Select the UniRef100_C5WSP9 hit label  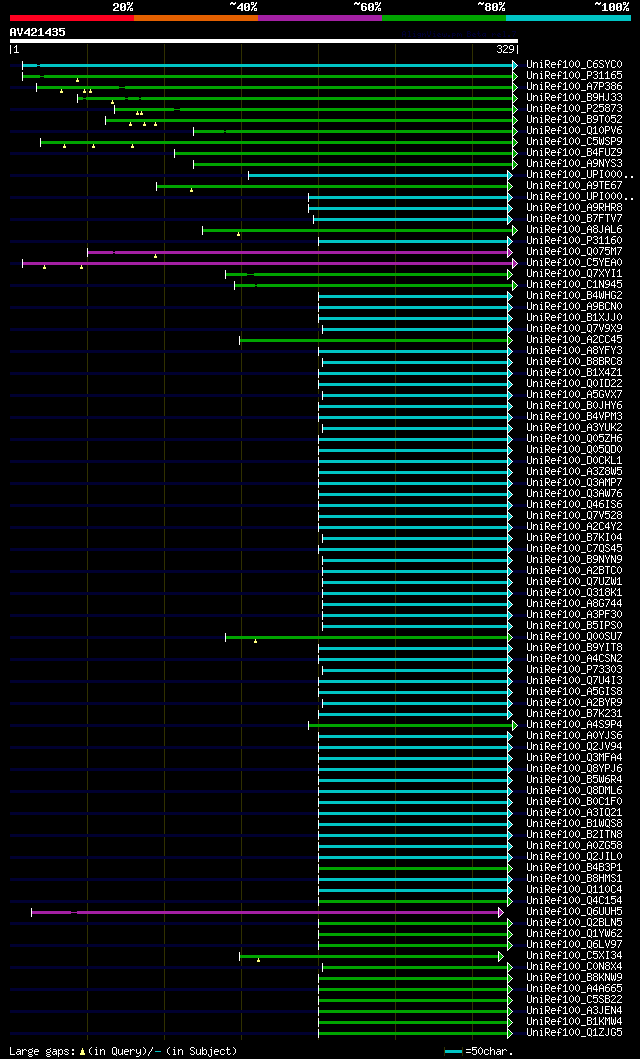(575, 142)
